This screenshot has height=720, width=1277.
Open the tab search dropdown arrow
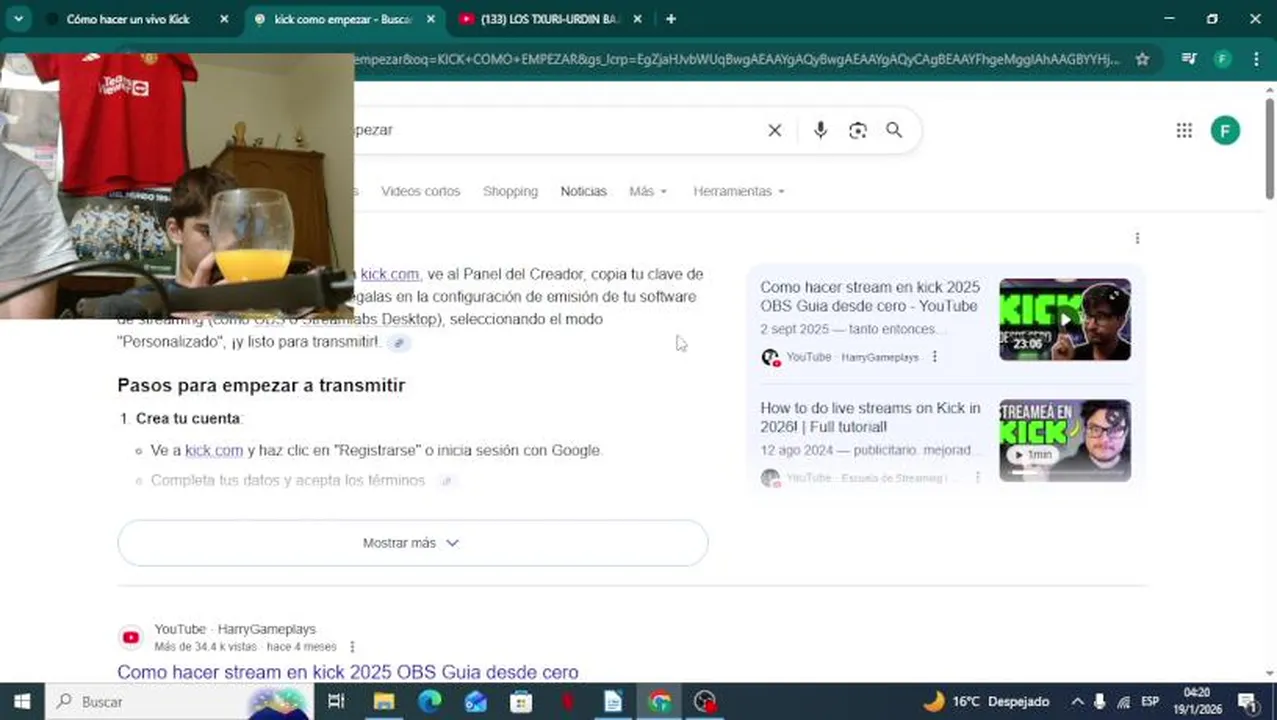pos(18,19)
